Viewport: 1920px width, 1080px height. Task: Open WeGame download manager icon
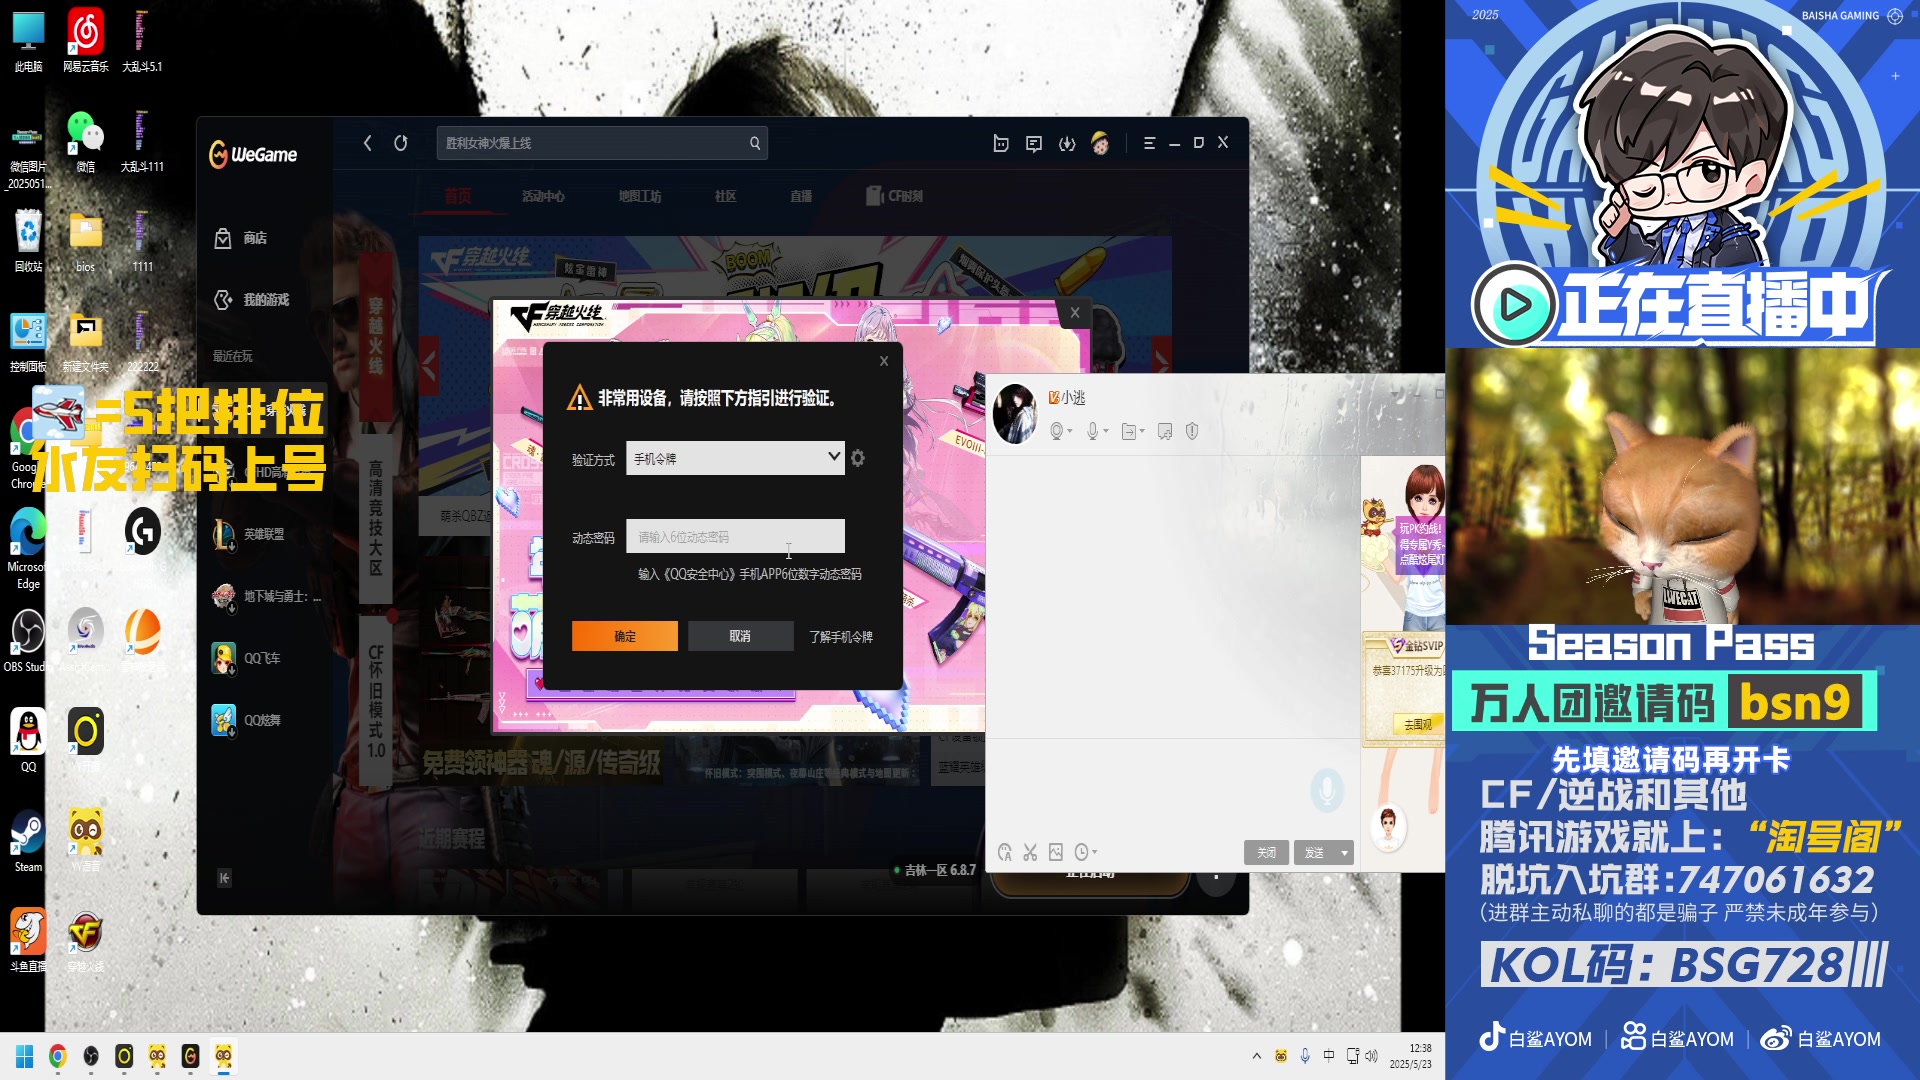1067,143
